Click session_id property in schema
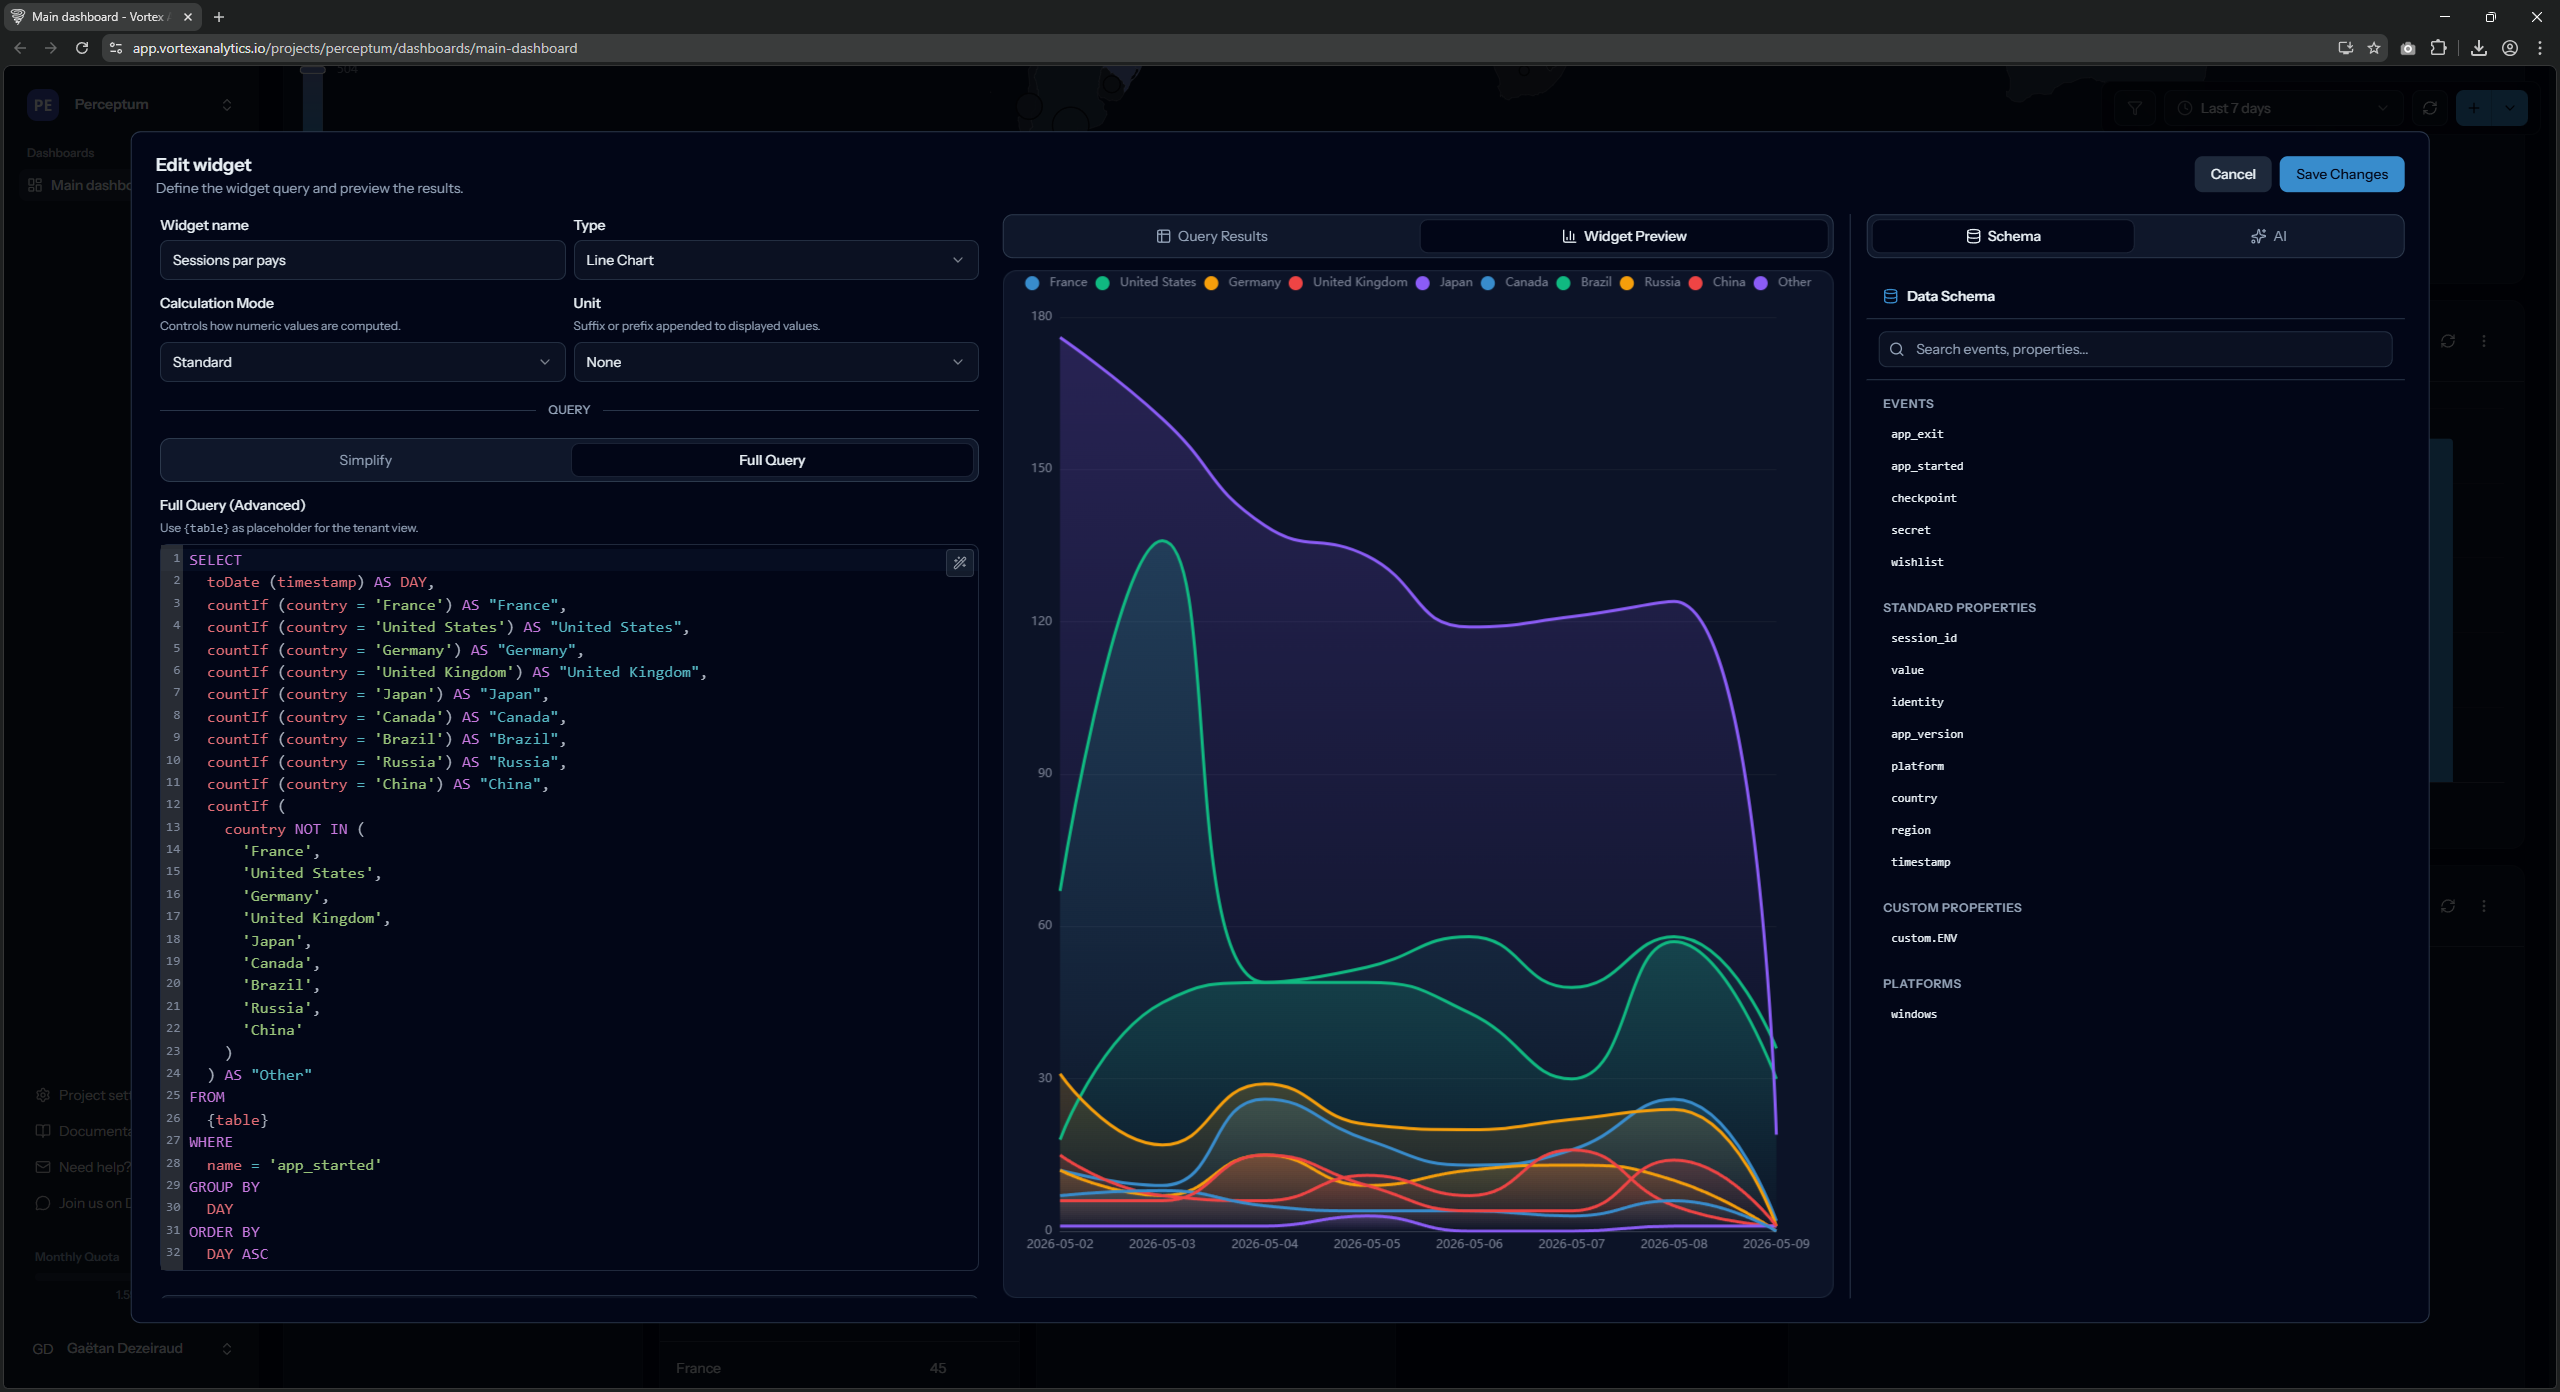This screenshot has height=1392, width=2560. click(1924, 638)
